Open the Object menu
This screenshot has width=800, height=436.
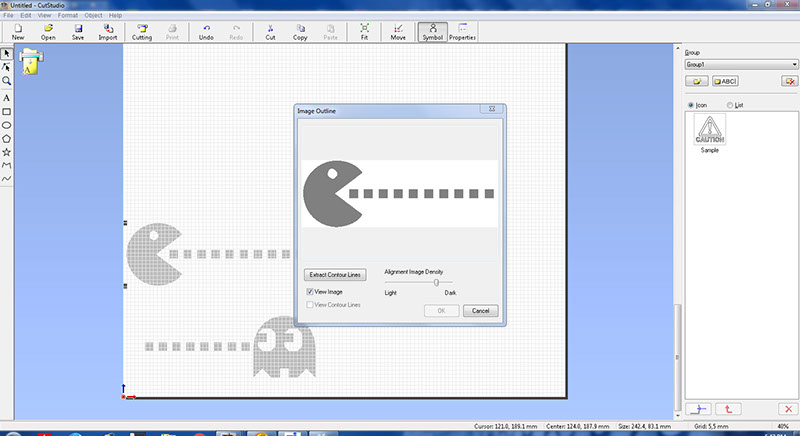(x=93, y=15)
